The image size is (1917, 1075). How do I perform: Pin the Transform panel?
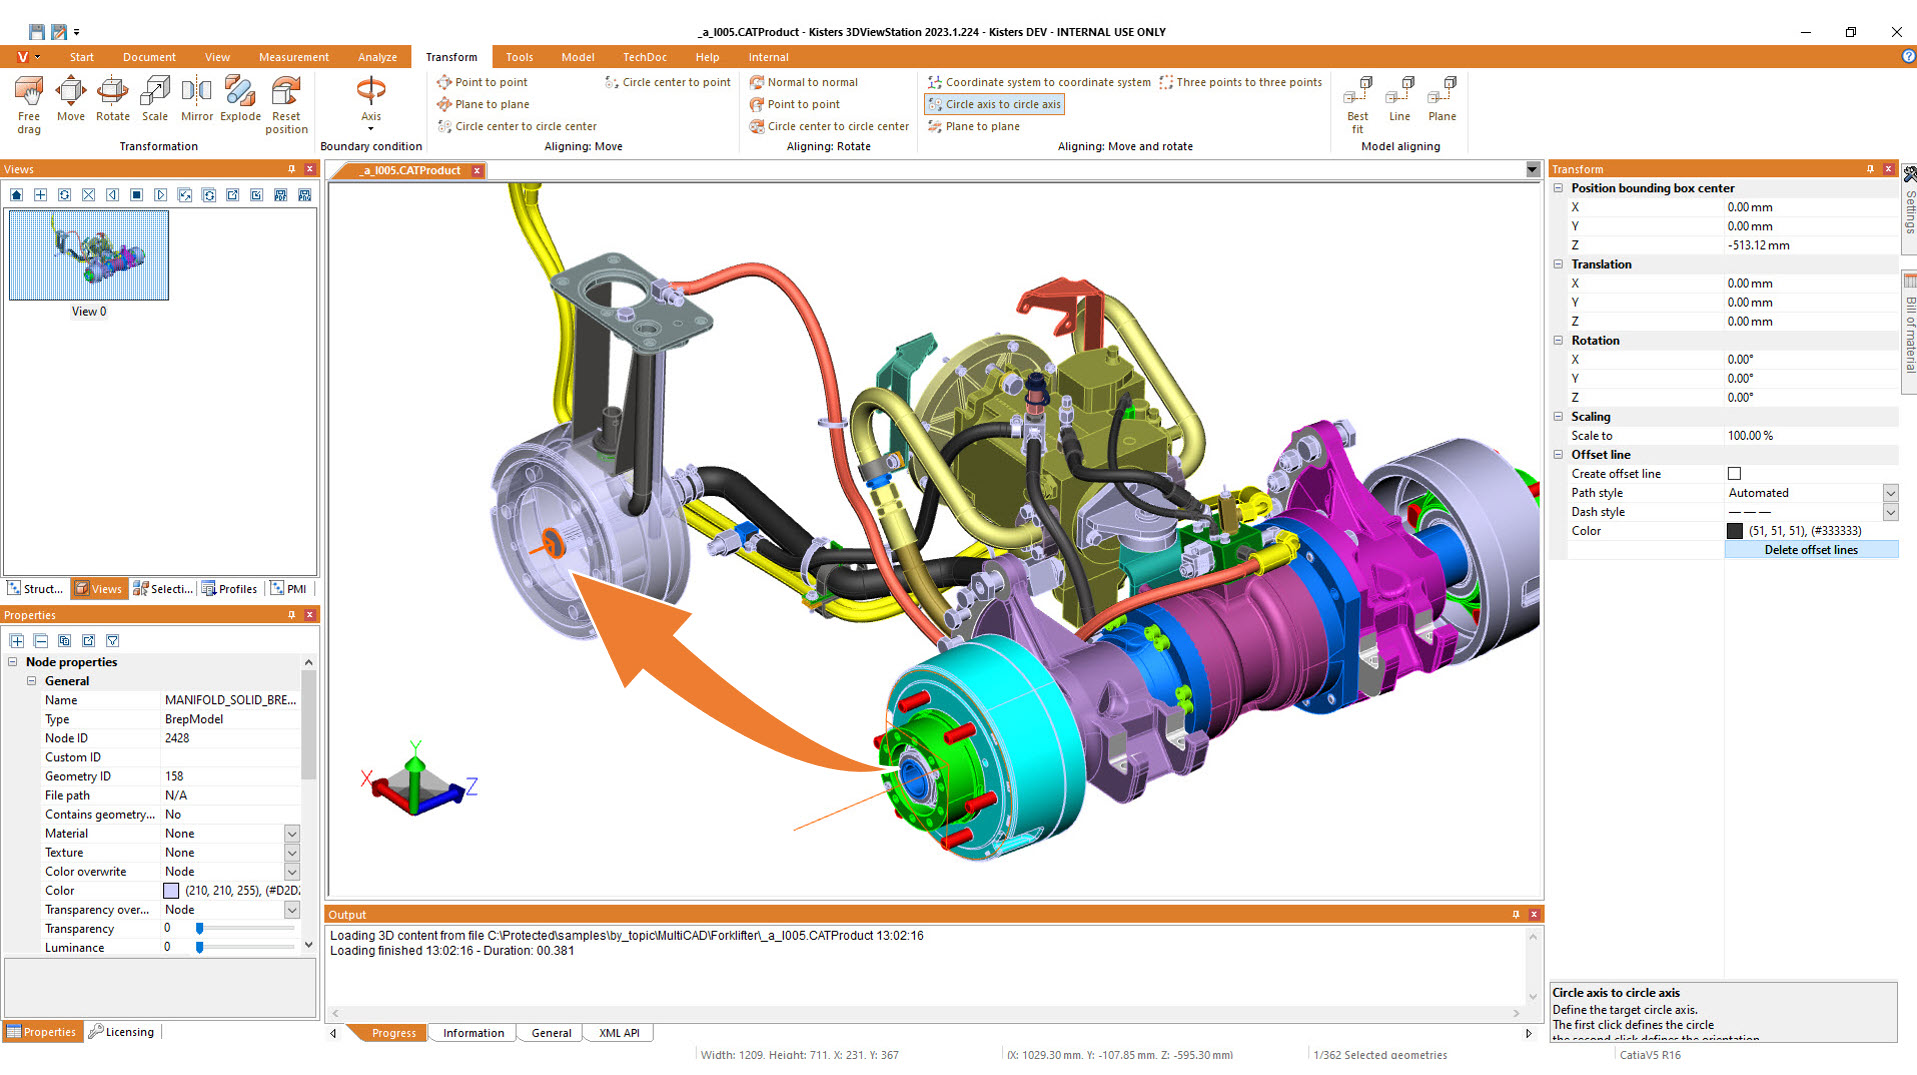[x=1870, y=169]
